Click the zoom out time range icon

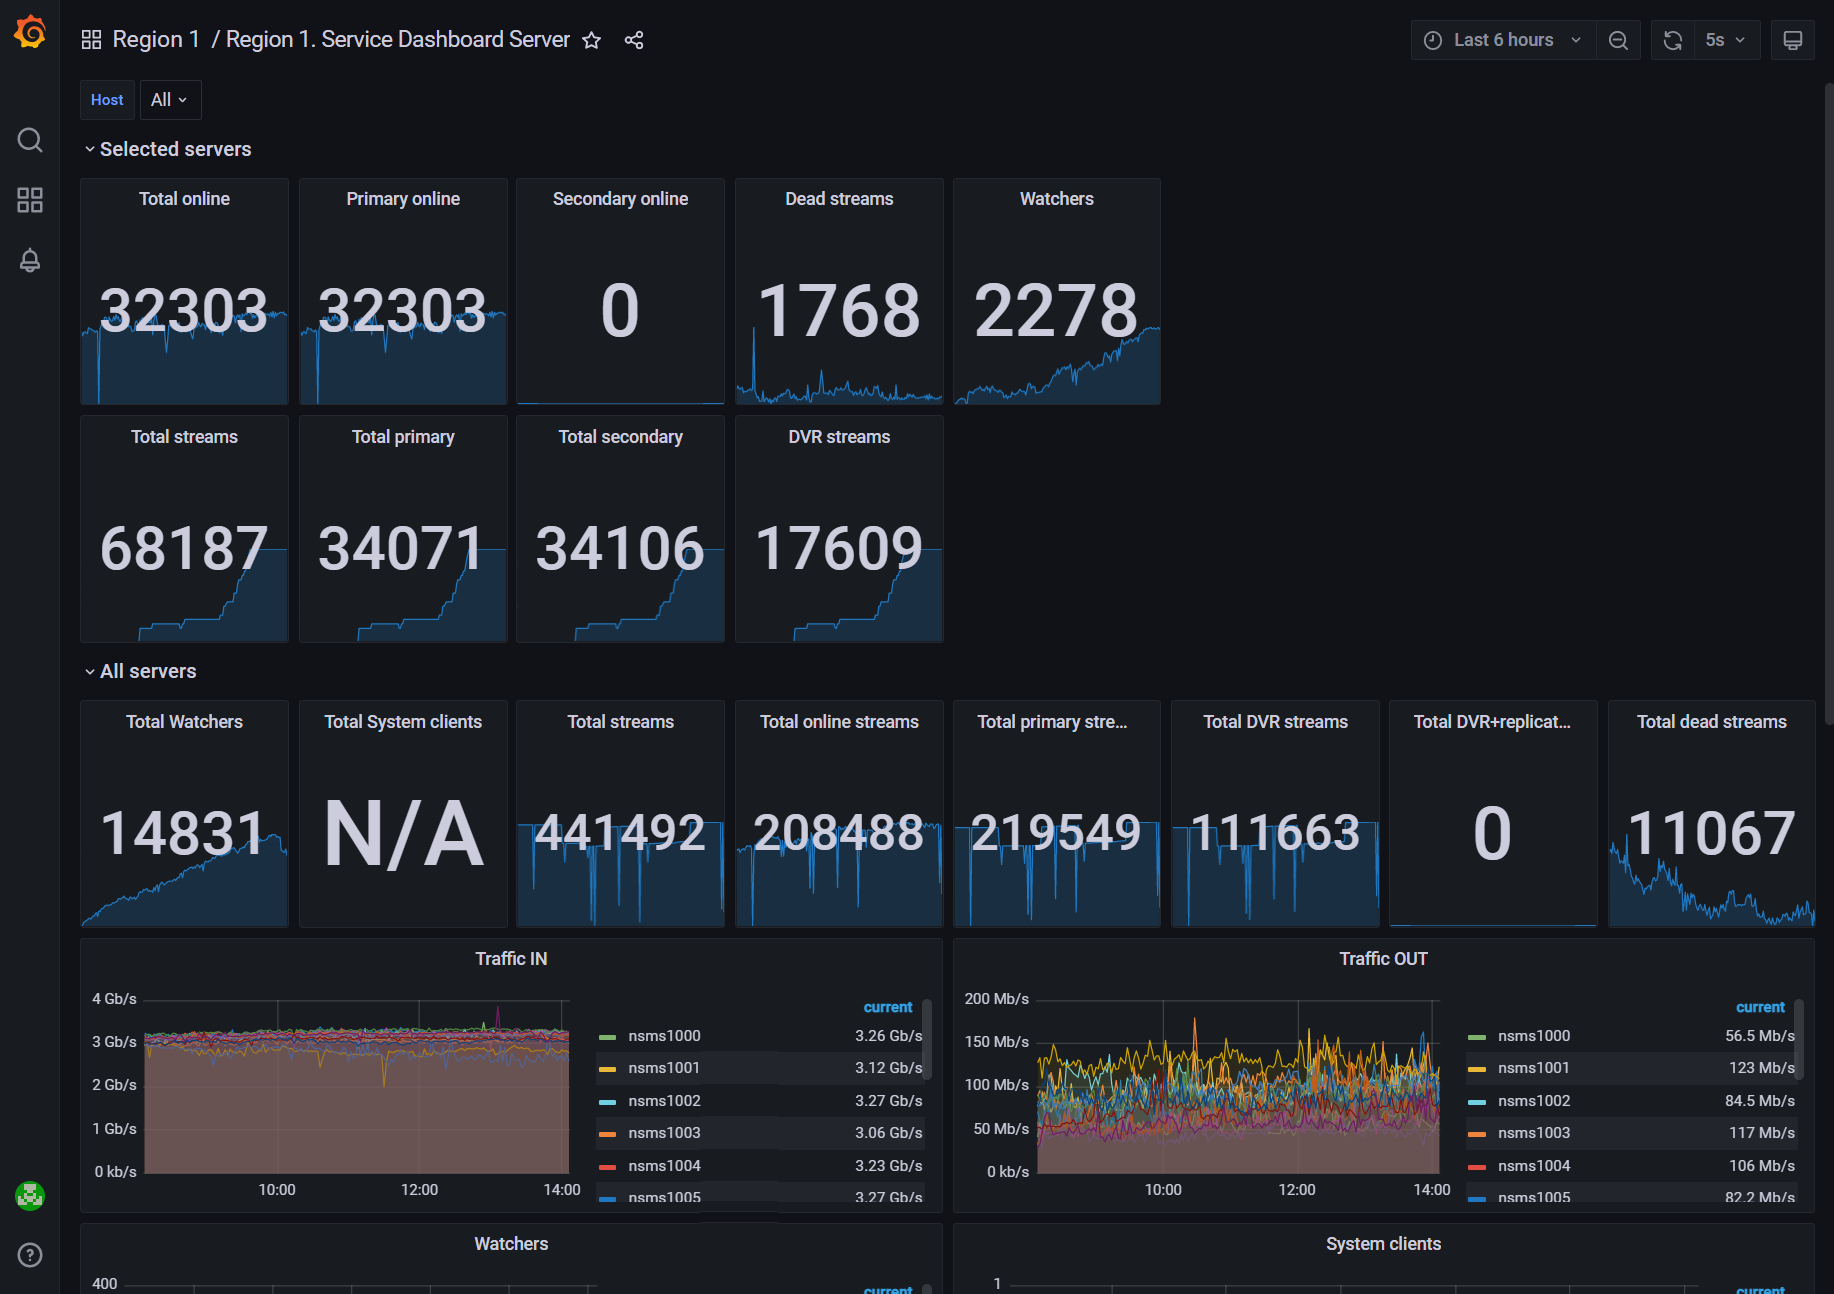(x=1618, y=40)
